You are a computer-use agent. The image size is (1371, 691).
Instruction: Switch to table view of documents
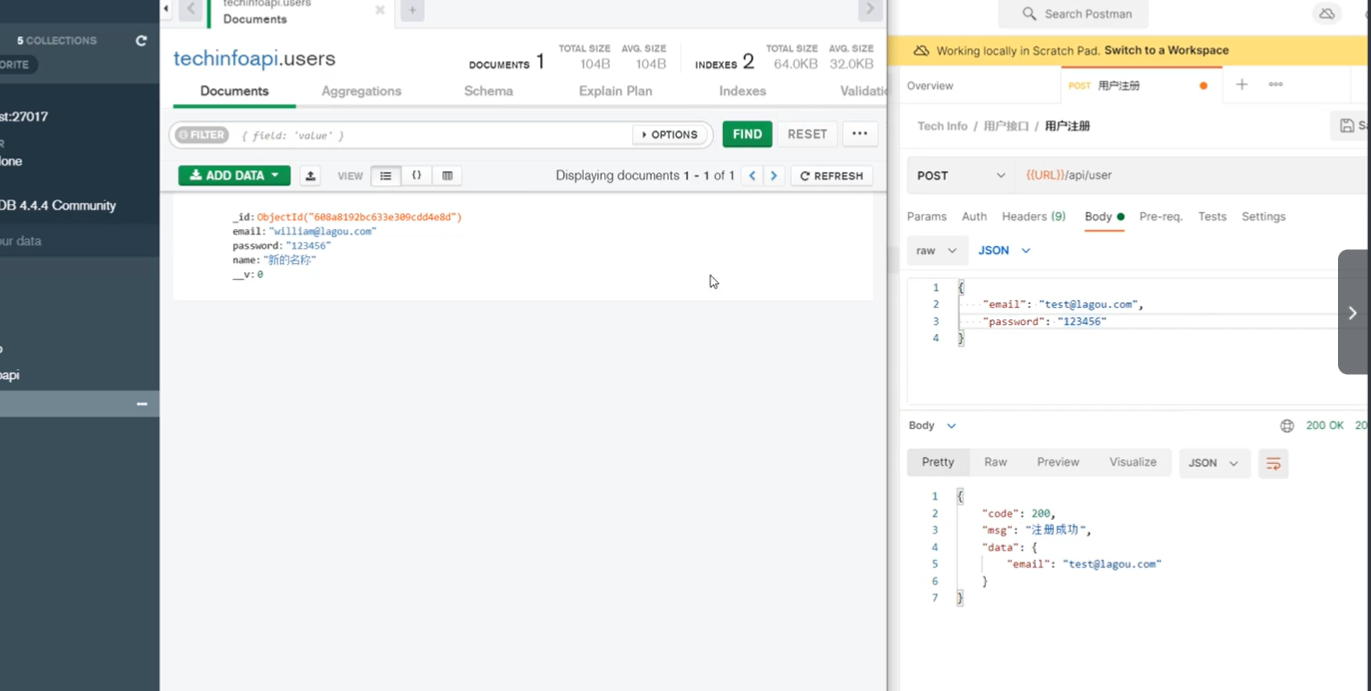click(x=447, y=176)
